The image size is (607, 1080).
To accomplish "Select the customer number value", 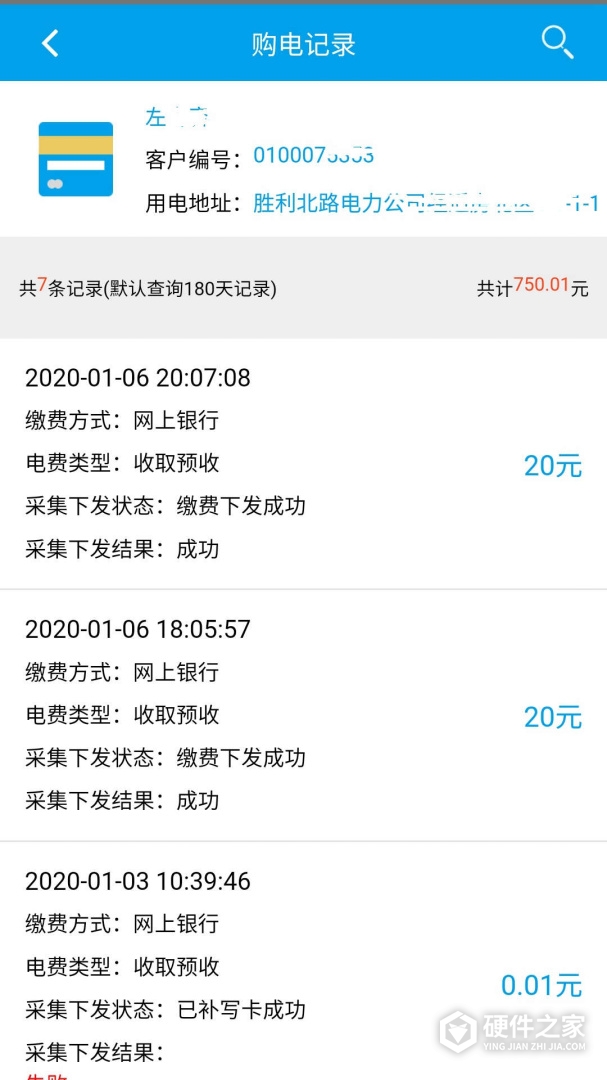I will coord(313,156).
